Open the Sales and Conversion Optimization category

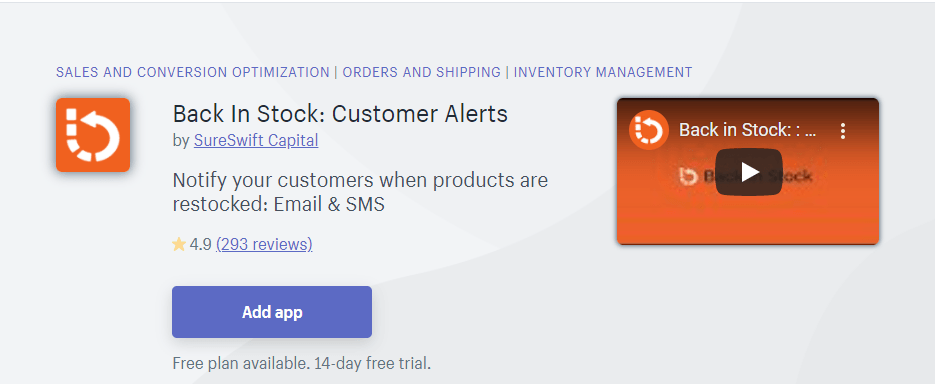click(193, 72)
